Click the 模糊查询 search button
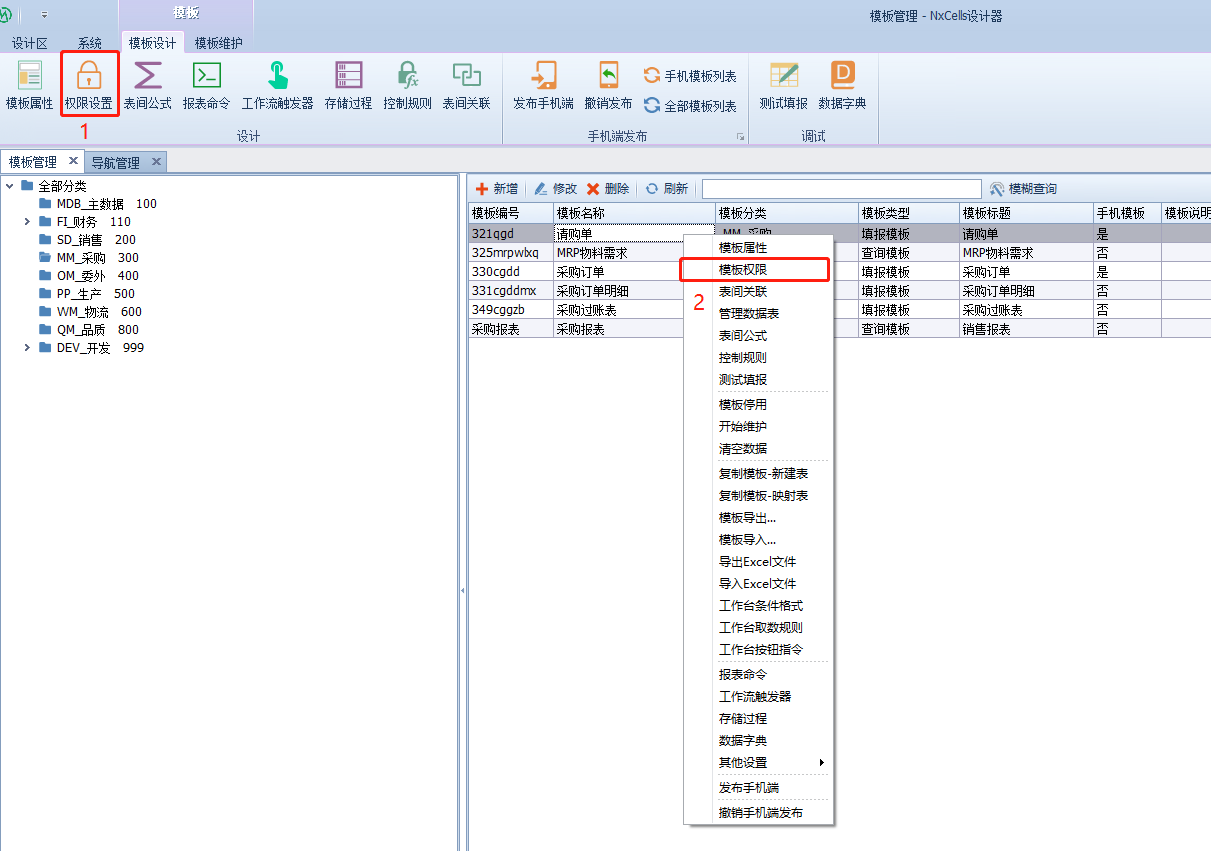 coord(1023,189)
